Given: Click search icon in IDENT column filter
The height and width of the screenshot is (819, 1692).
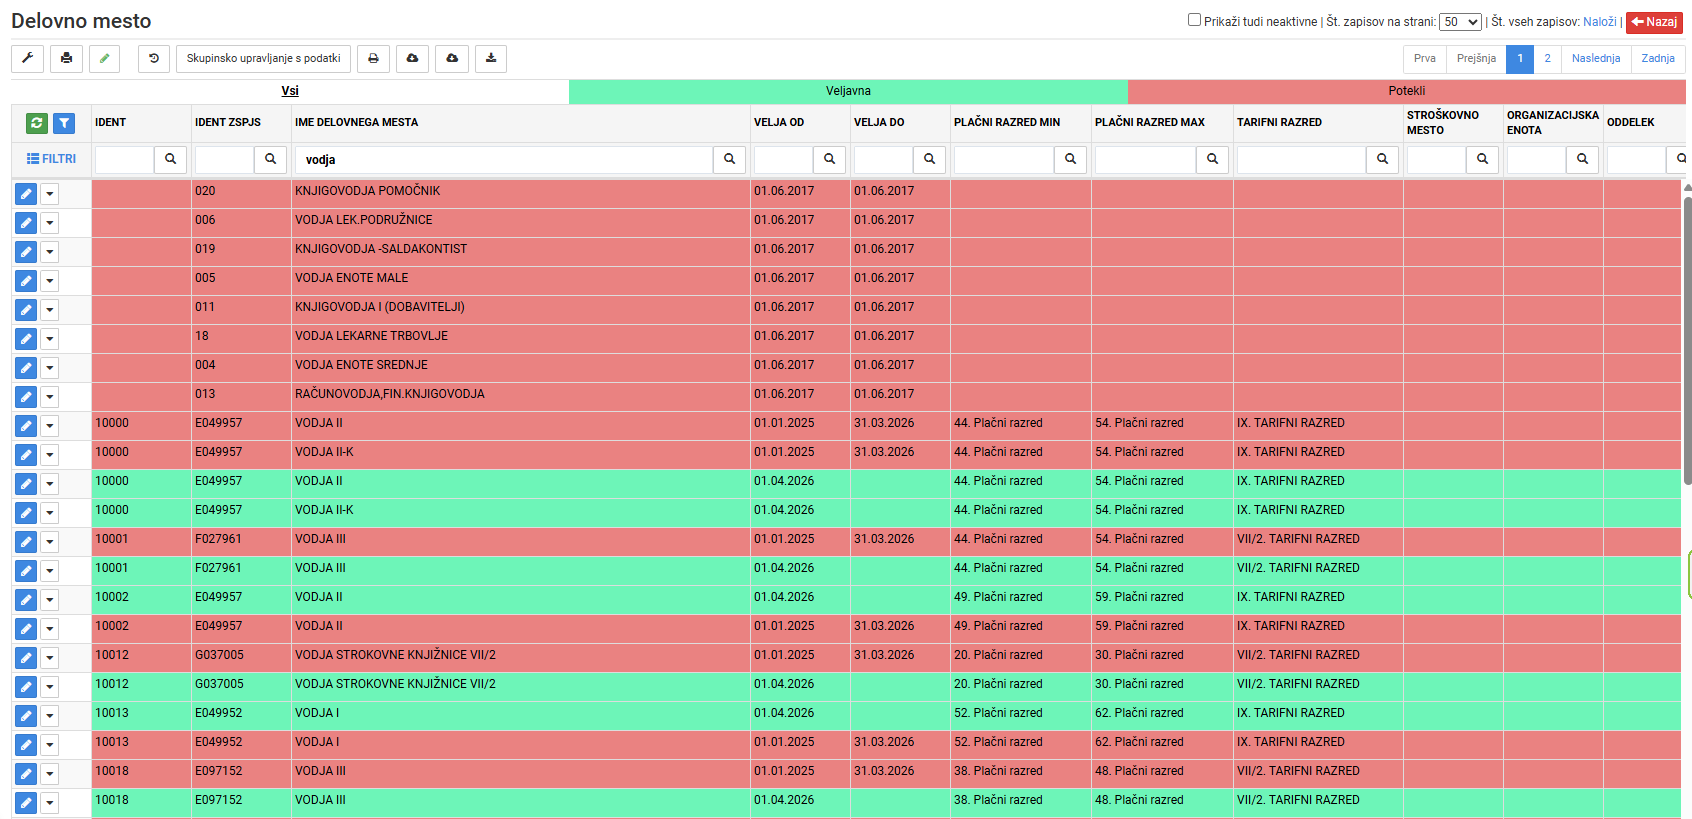Looking at the screenshot, I should coord(170,159).
